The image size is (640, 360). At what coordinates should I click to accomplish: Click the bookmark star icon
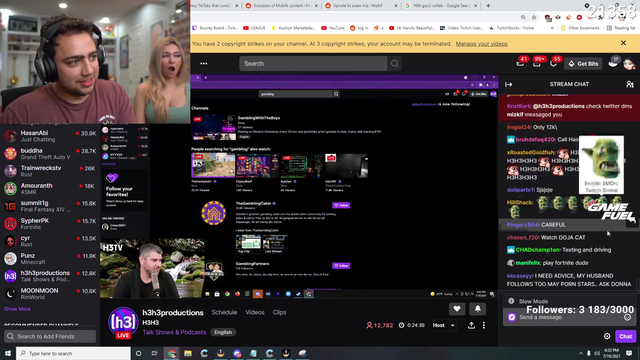(534, 18)
